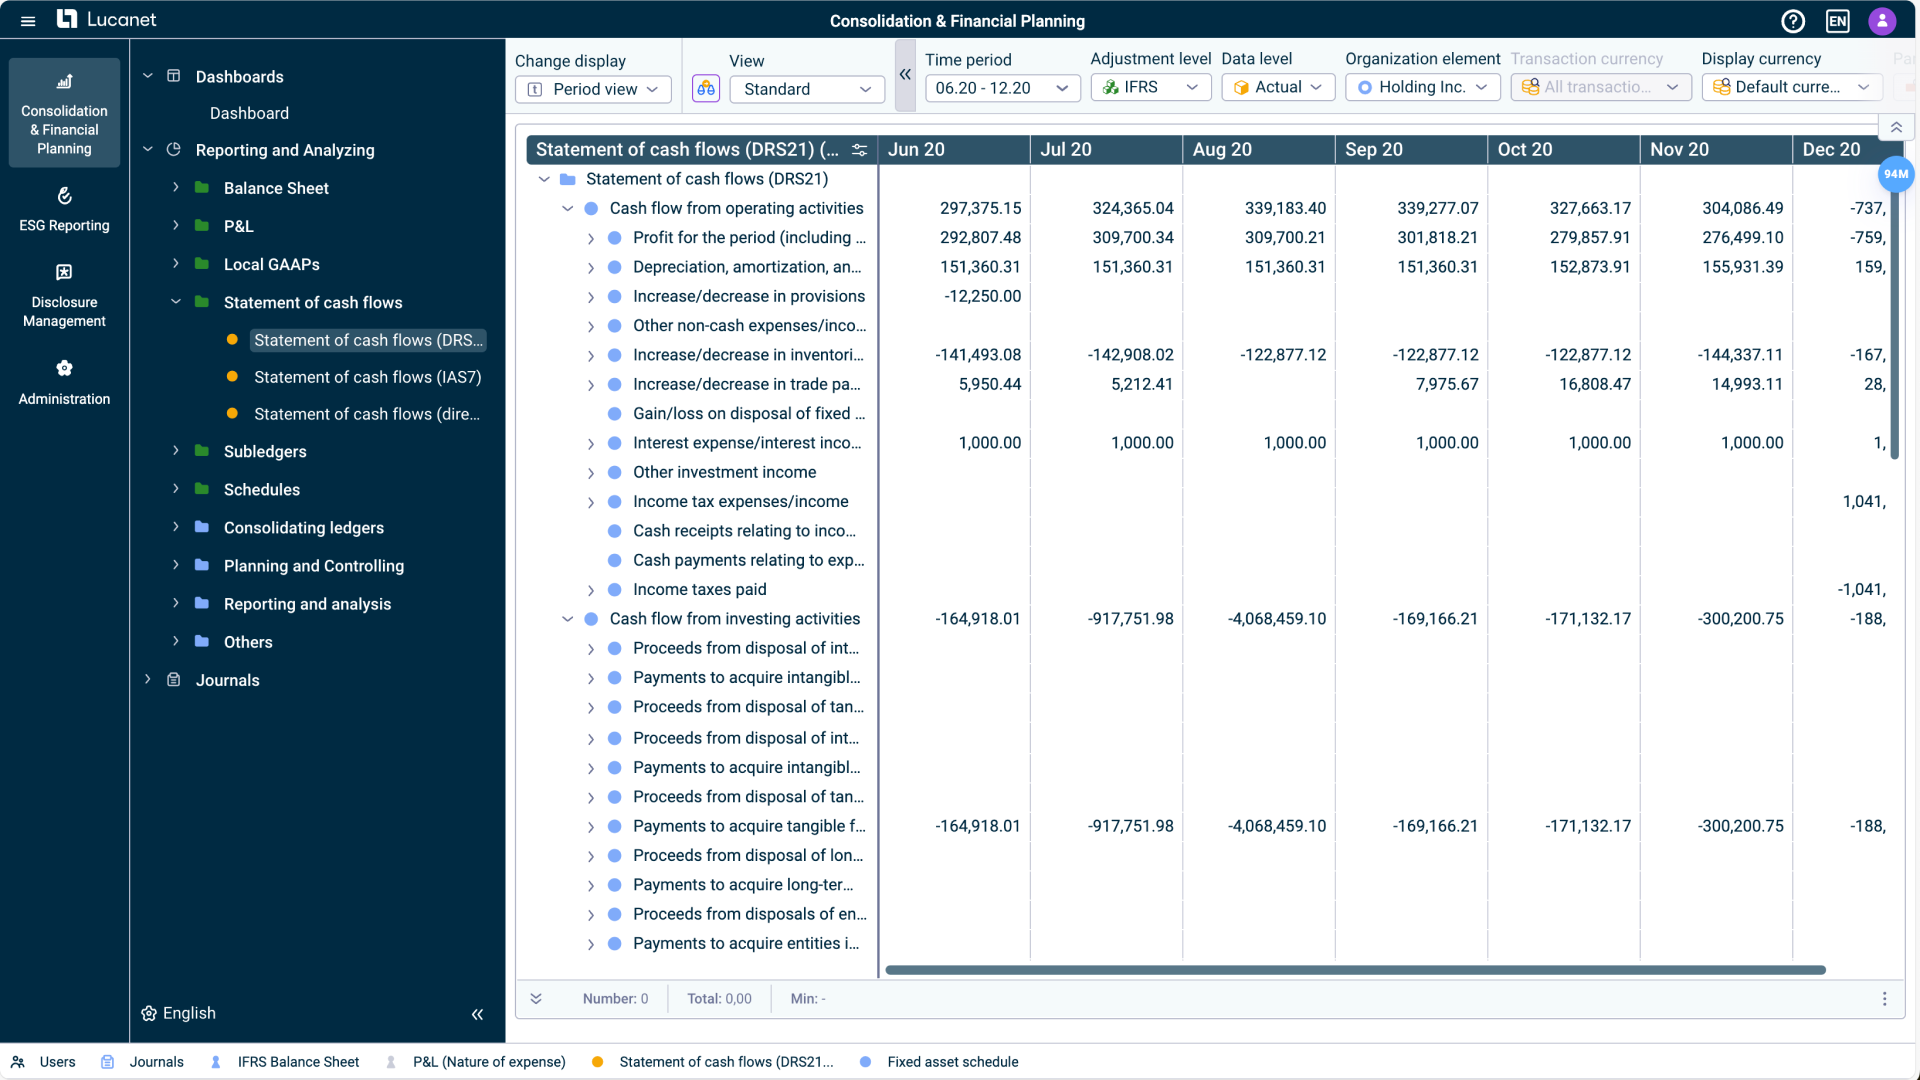Expand the Balance Sheet folder
Viewport: 1920px width, 1080px height.
pos(176,188)
